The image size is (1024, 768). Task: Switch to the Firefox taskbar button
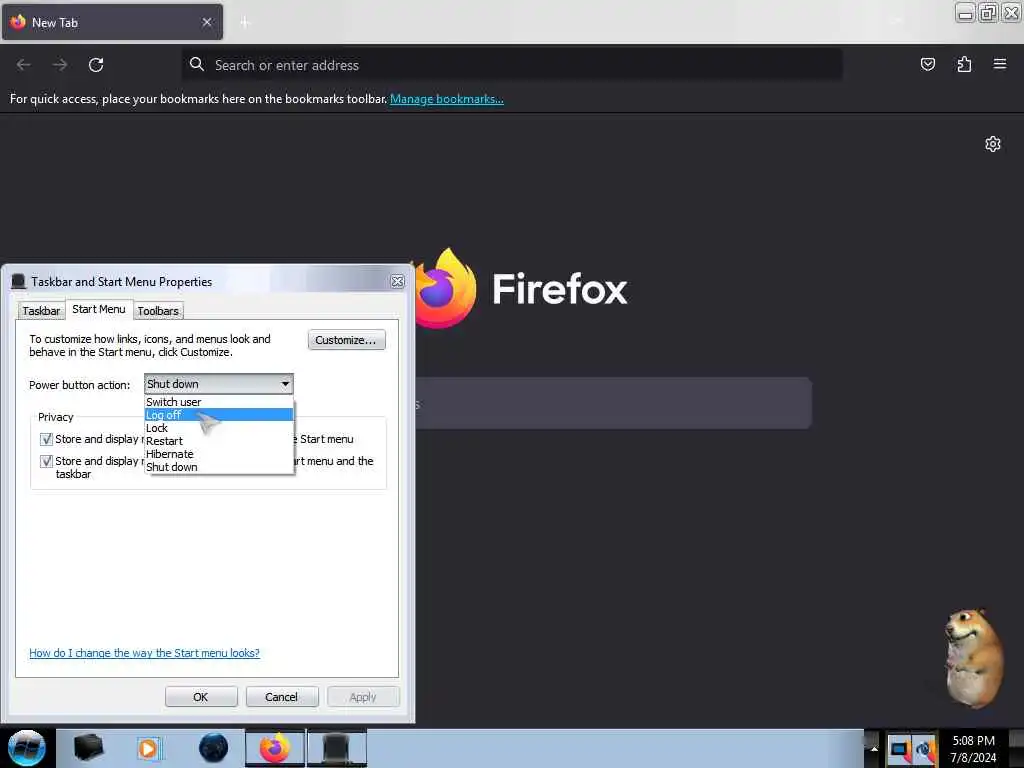275,748
